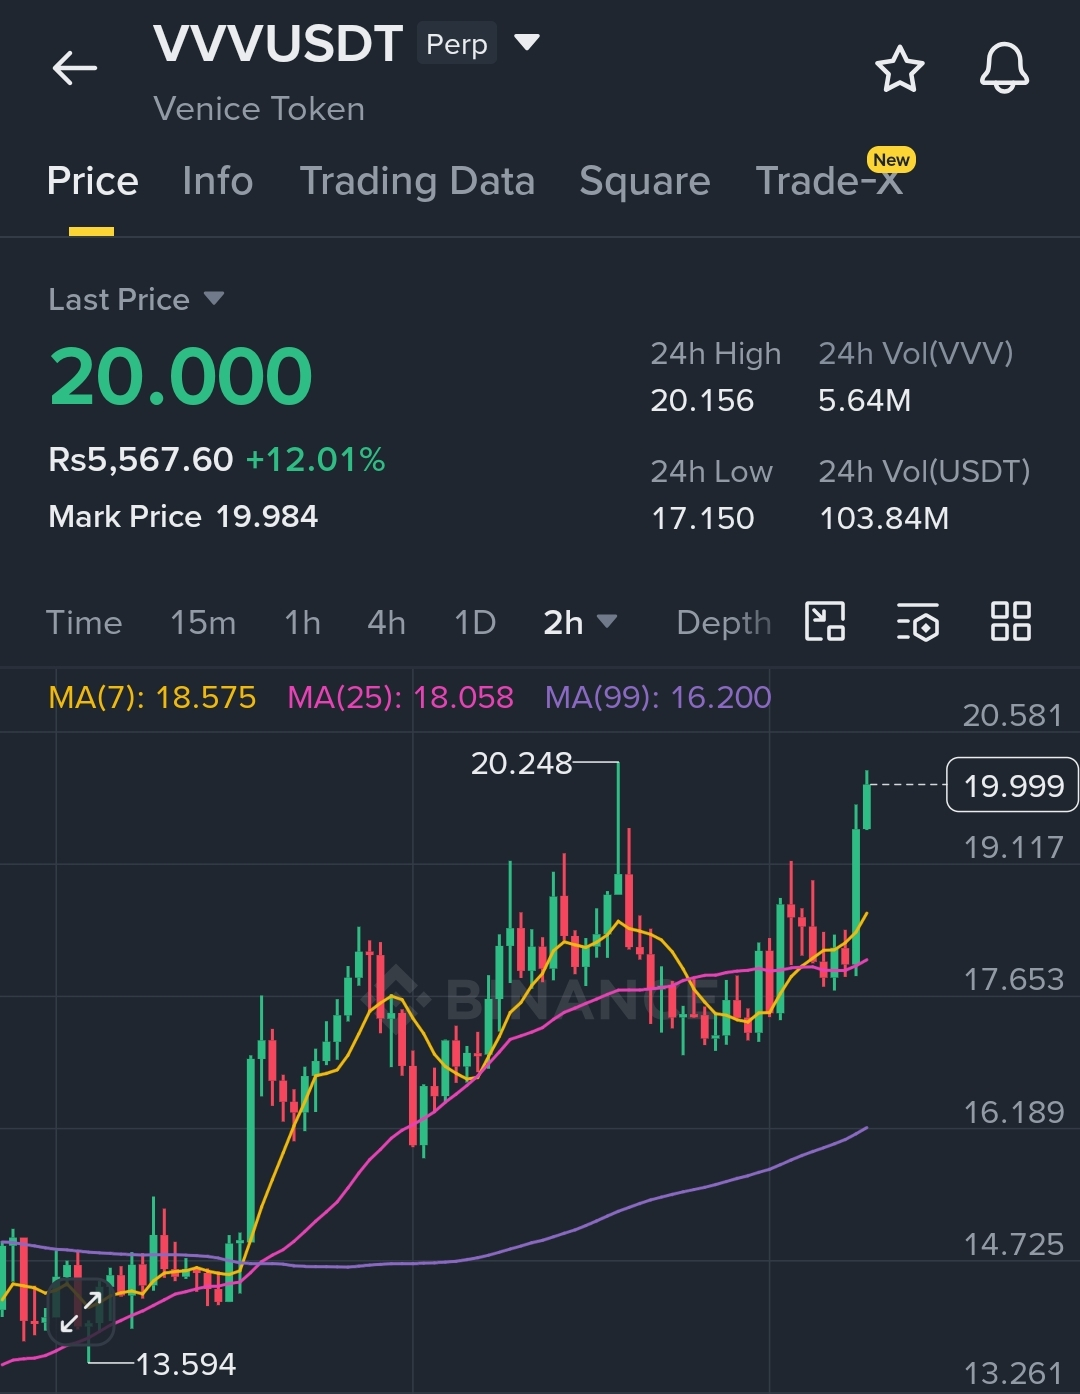Screen dimensions: 1080x1394
Task: Tap the 24h Vol(VVV) value 5.64M
Action: 865,401
